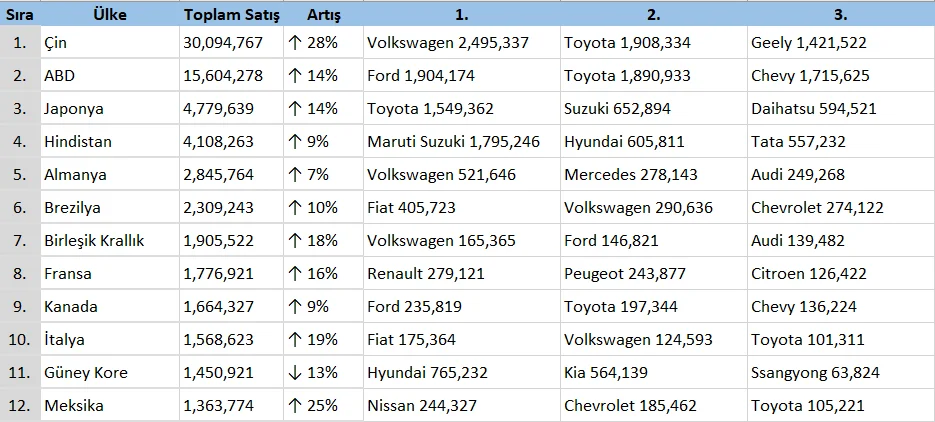Screen dimensions: 935x422
Task: Select the Toplam Satış column header
Action: [x=230, y=15]
